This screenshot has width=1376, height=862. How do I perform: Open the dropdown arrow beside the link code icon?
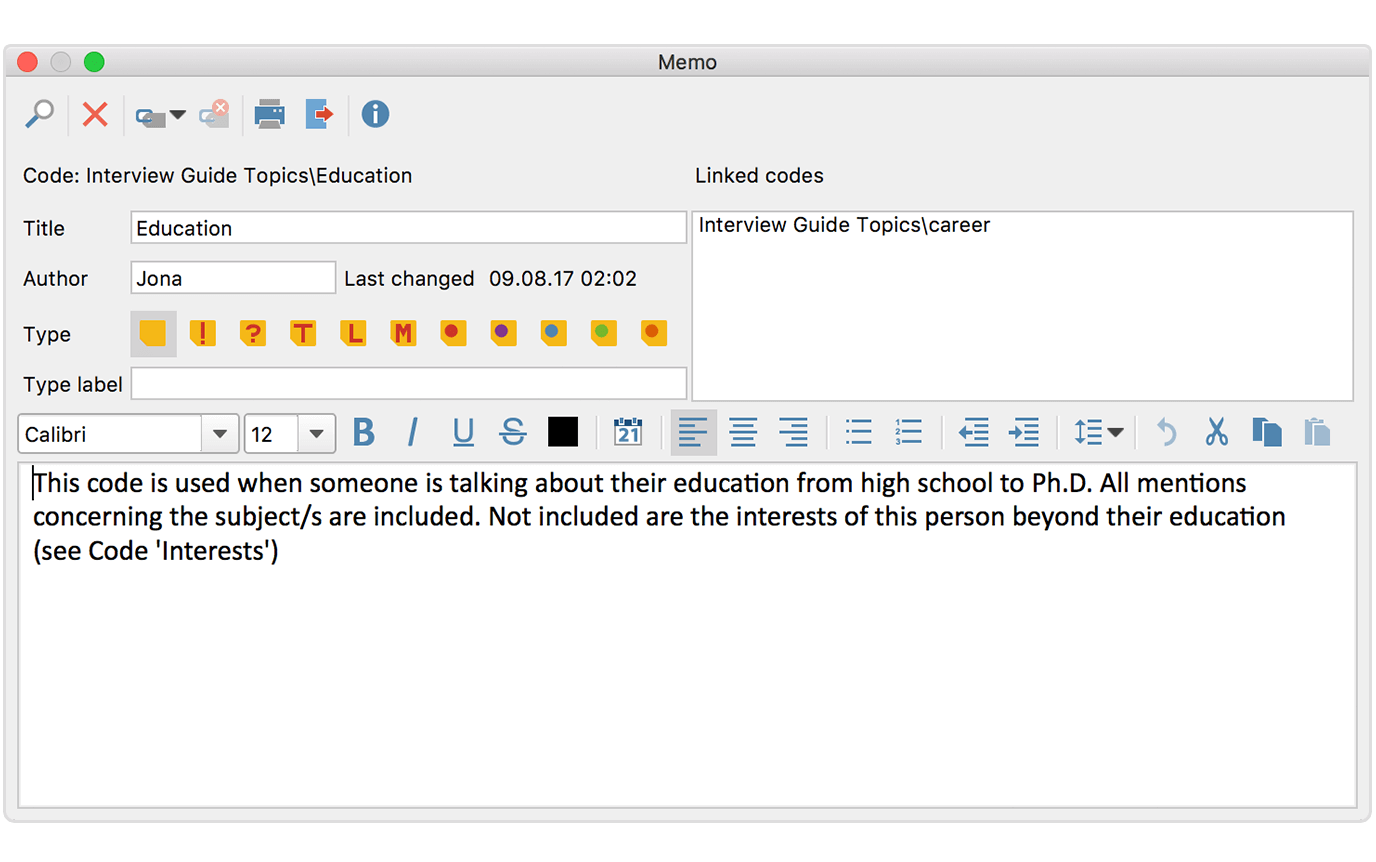point(178,114)
